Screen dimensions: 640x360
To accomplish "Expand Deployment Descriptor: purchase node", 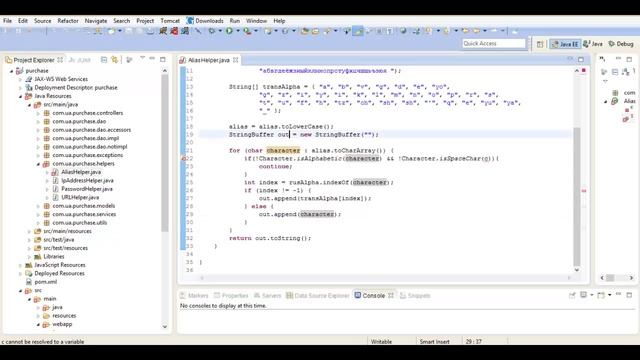I will pyautogui.click(x=20, y=88).
